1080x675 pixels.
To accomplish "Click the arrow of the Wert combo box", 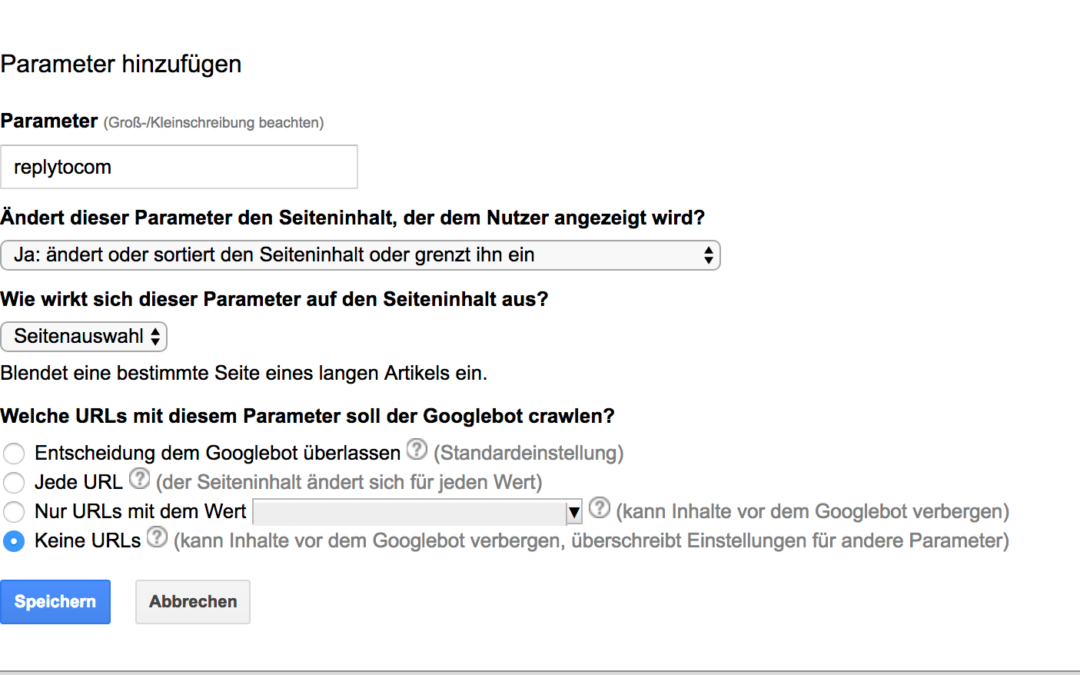I will click(574, 513).
